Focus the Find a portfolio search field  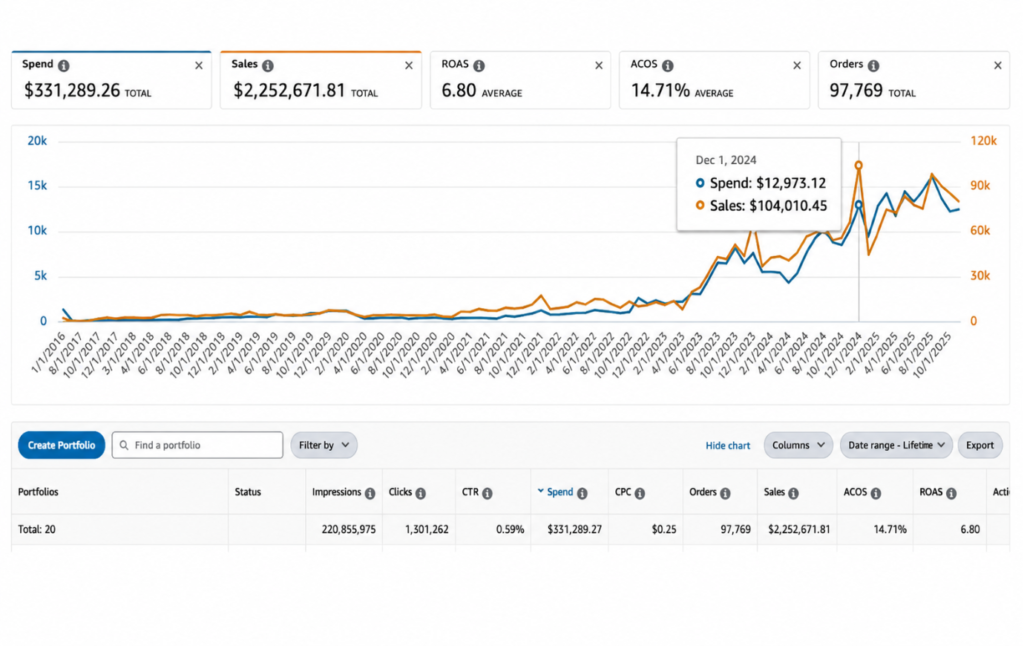pyautogui.click(x=197, y=445)
